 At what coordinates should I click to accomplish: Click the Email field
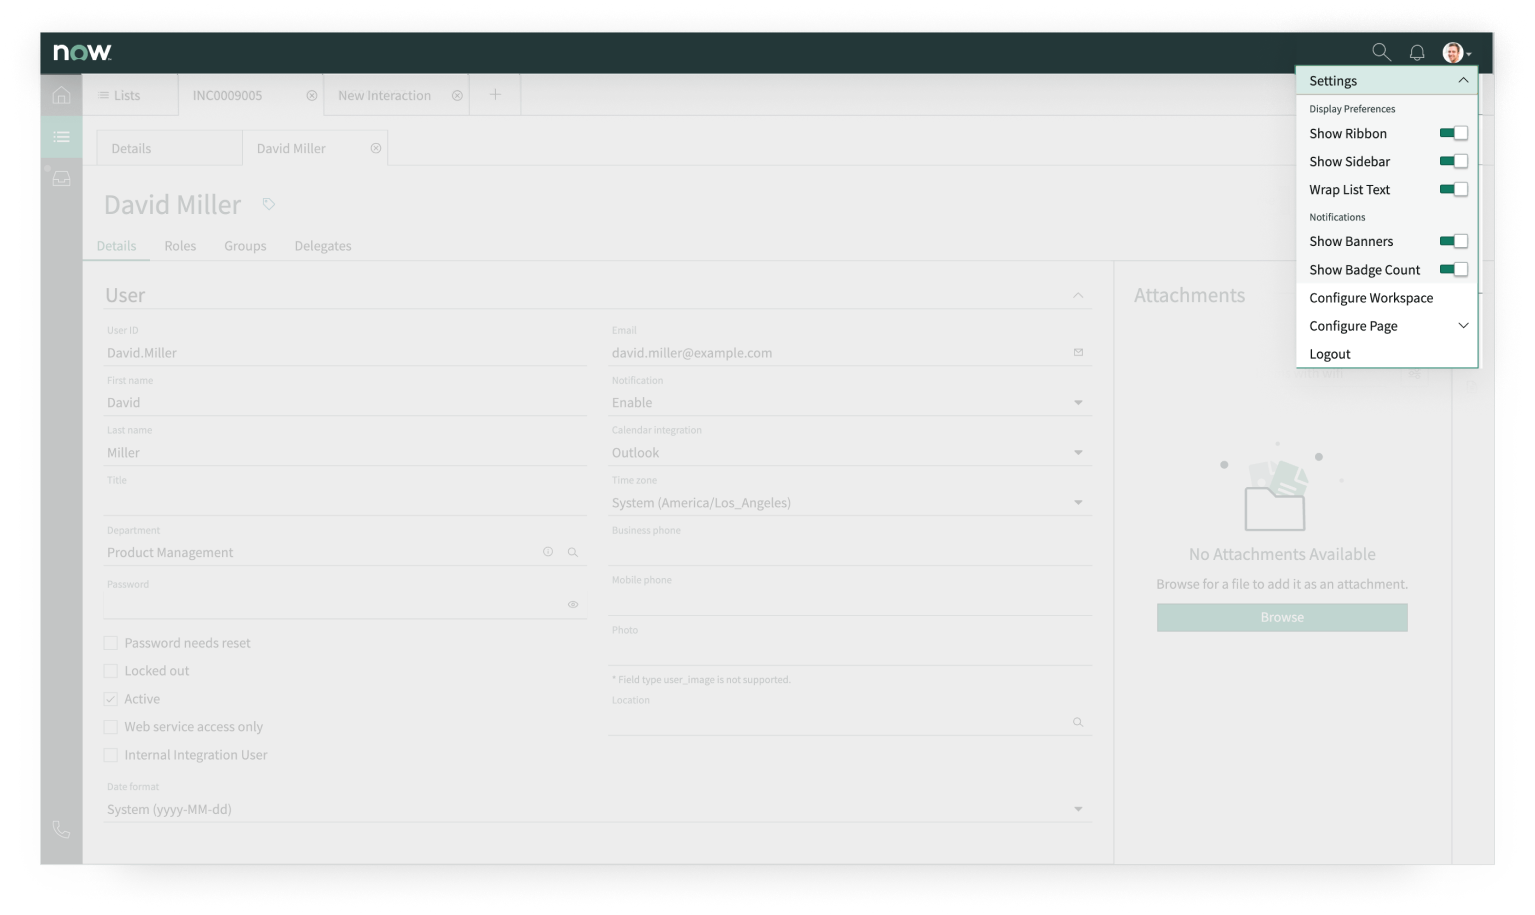[x=849, y=353]
